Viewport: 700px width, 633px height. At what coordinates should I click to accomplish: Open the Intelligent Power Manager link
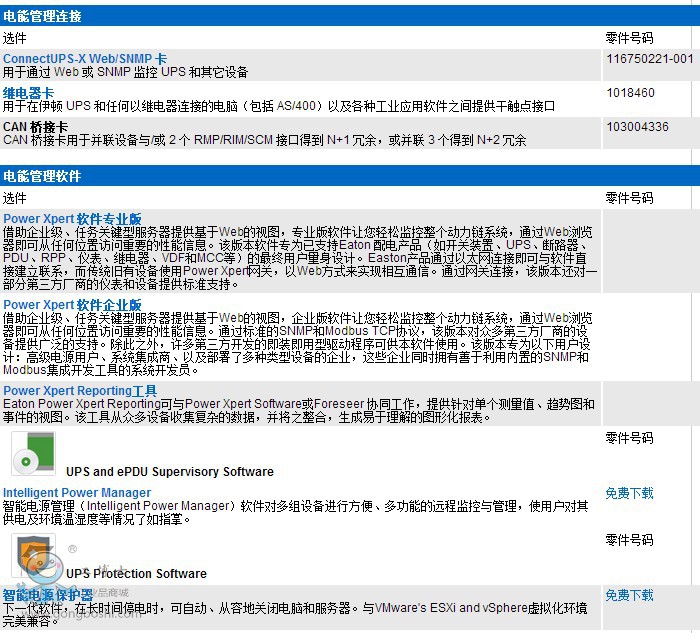coord(77,493)
